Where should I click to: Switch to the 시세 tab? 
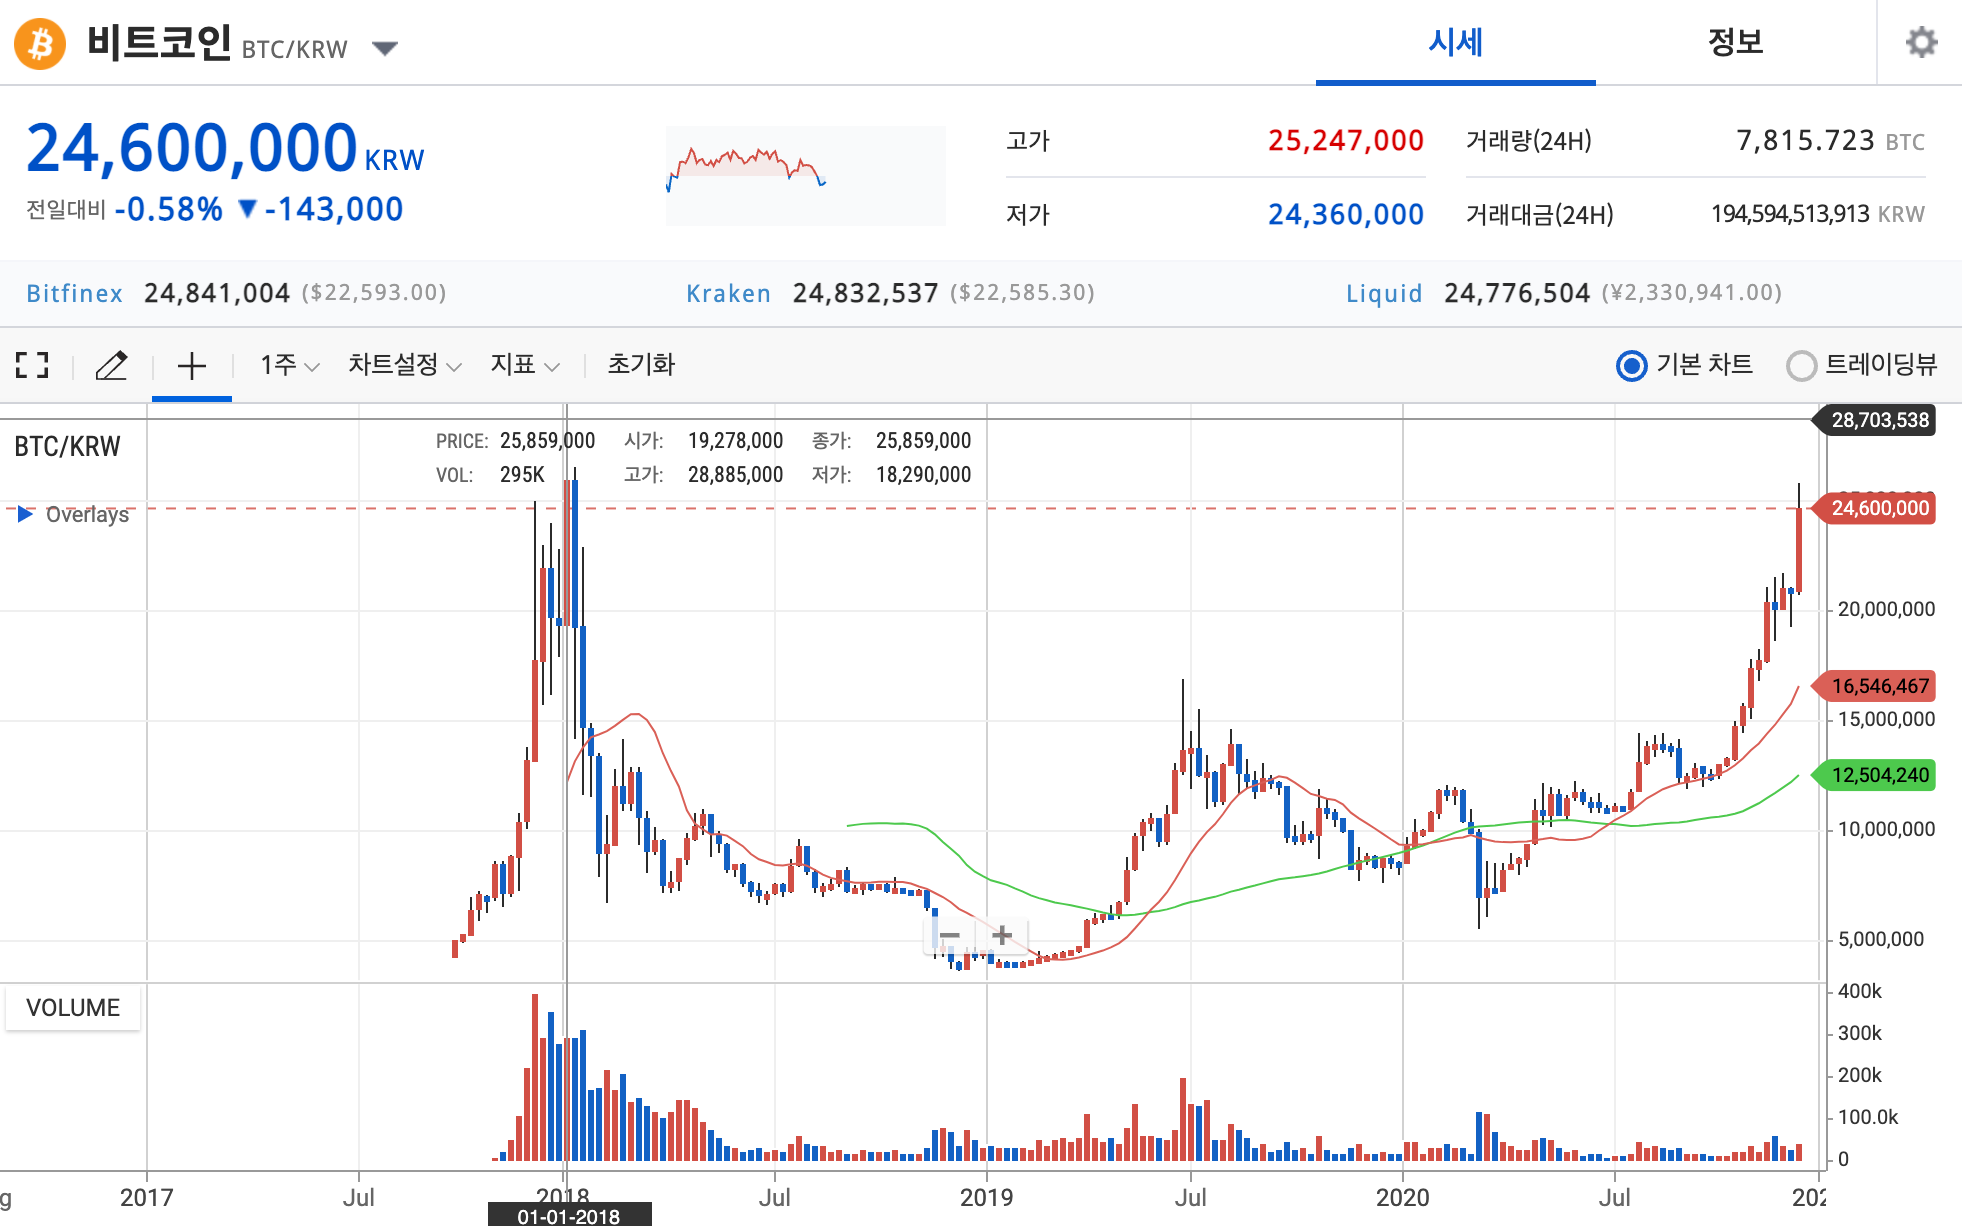point(1455,43)
